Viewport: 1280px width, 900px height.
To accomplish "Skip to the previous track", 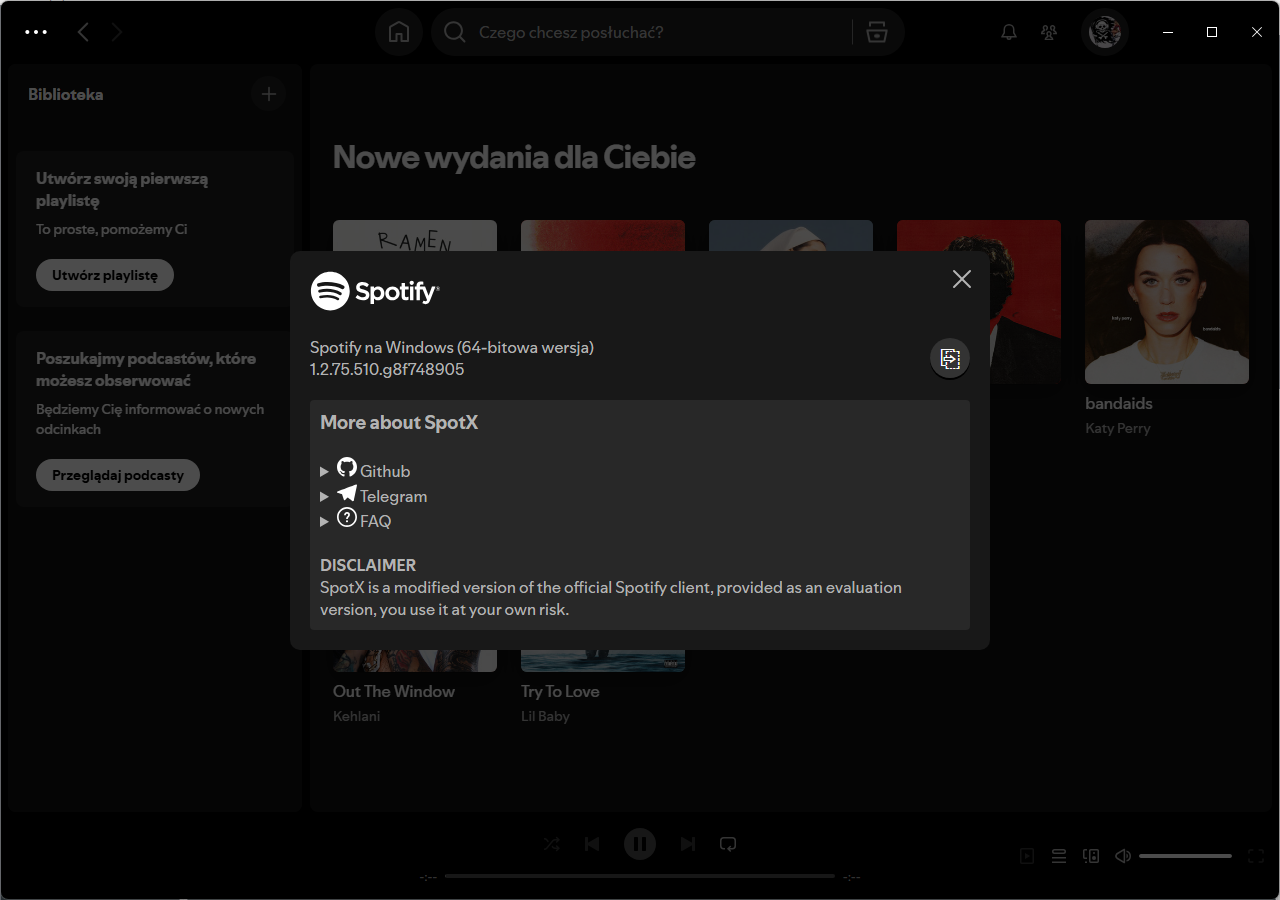I will [x=592, y=844].
